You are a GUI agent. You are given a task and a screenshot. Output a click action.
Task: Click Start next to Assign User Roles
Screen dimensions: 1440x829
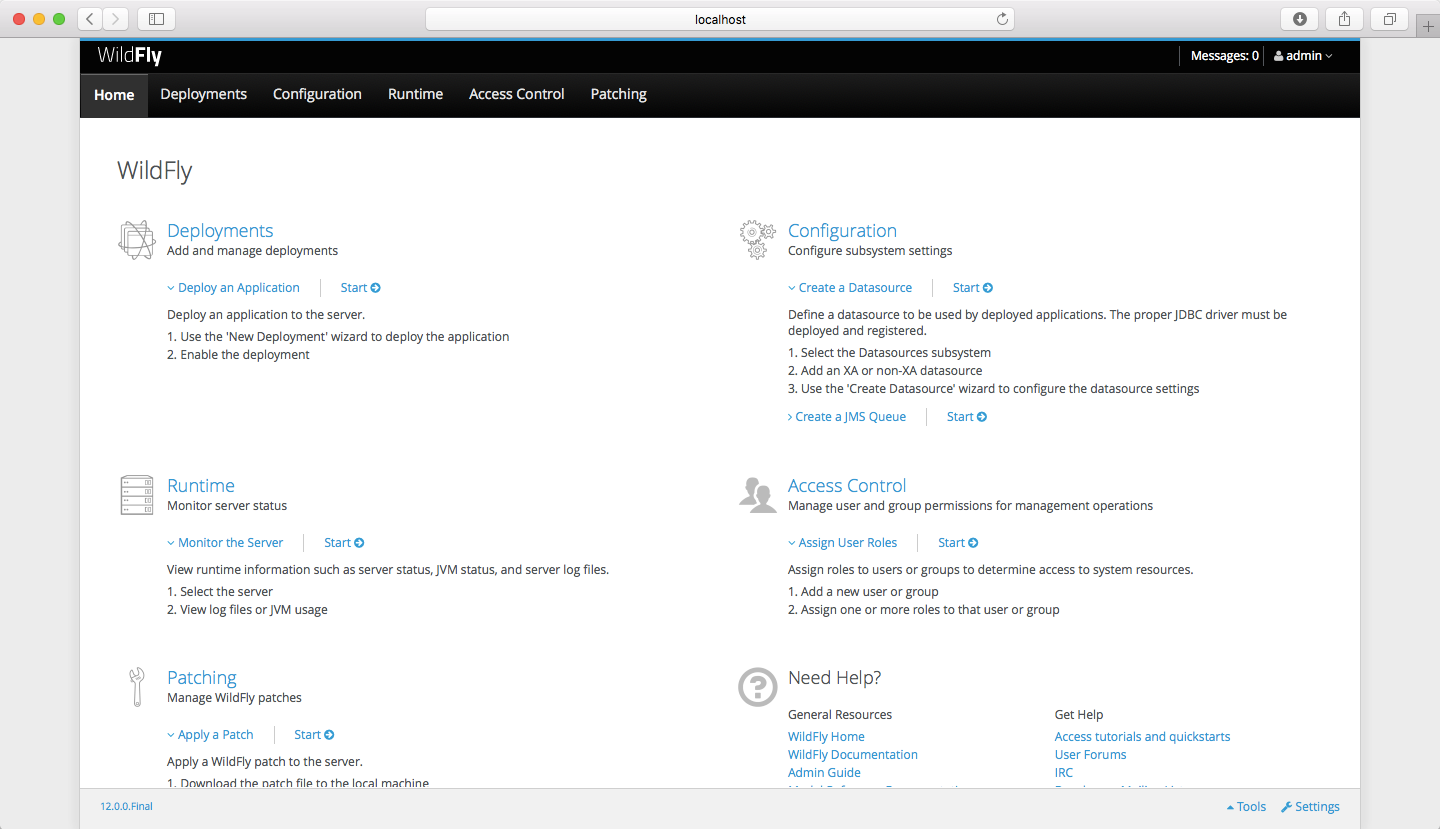click(958, 543)
